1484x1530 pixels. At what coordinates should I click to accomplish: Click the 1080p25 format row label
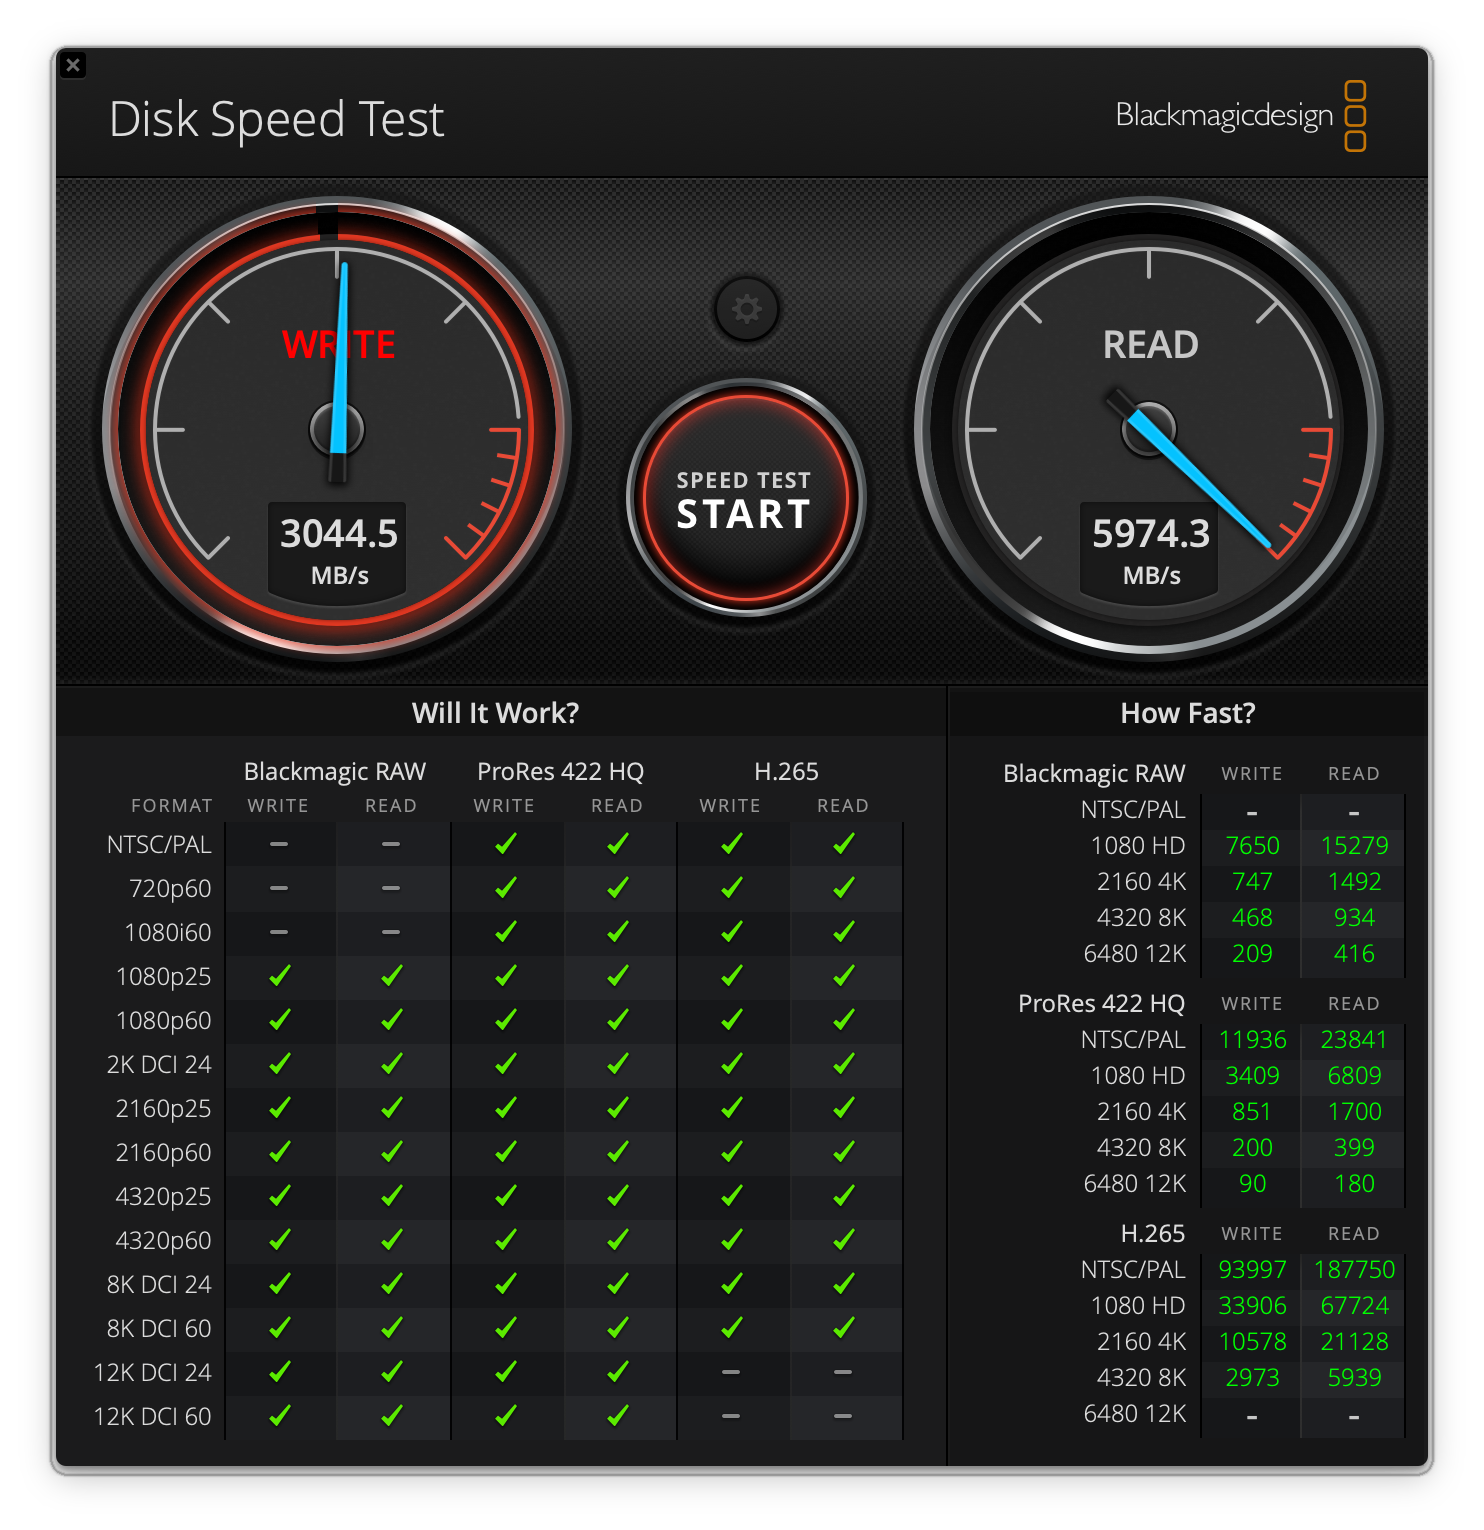(x=164, y=977)
